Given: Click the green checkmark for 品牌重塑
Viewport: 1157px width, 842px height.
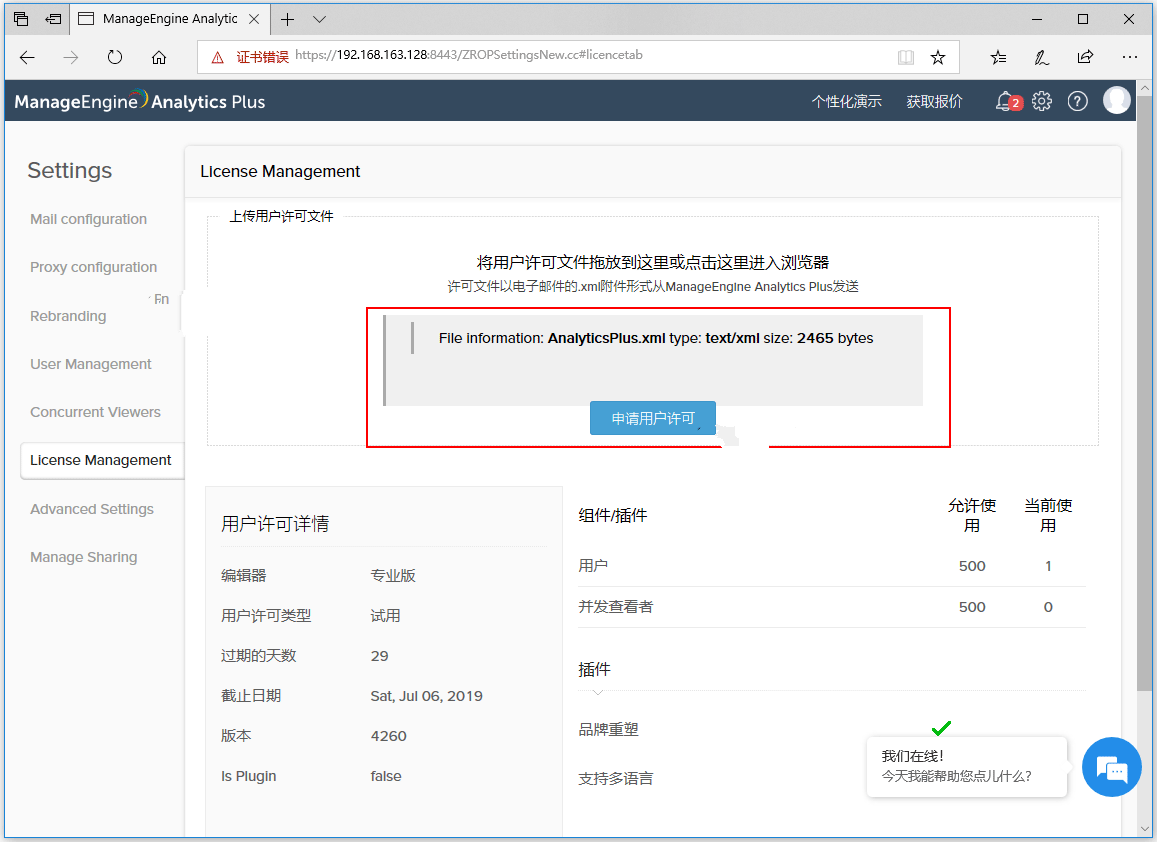Looking at the screenshot, I should pyautogui.click(x=941, y=728).
